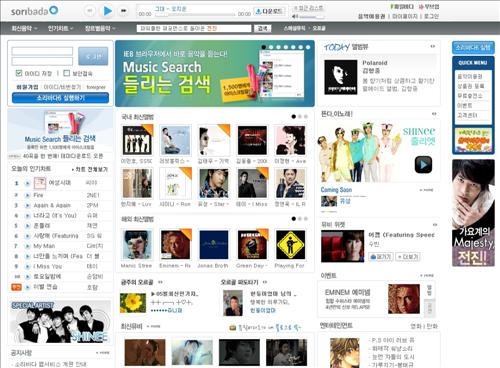Click the search input field
Screen dimensions: 500x368
click(x=194, y=29)
